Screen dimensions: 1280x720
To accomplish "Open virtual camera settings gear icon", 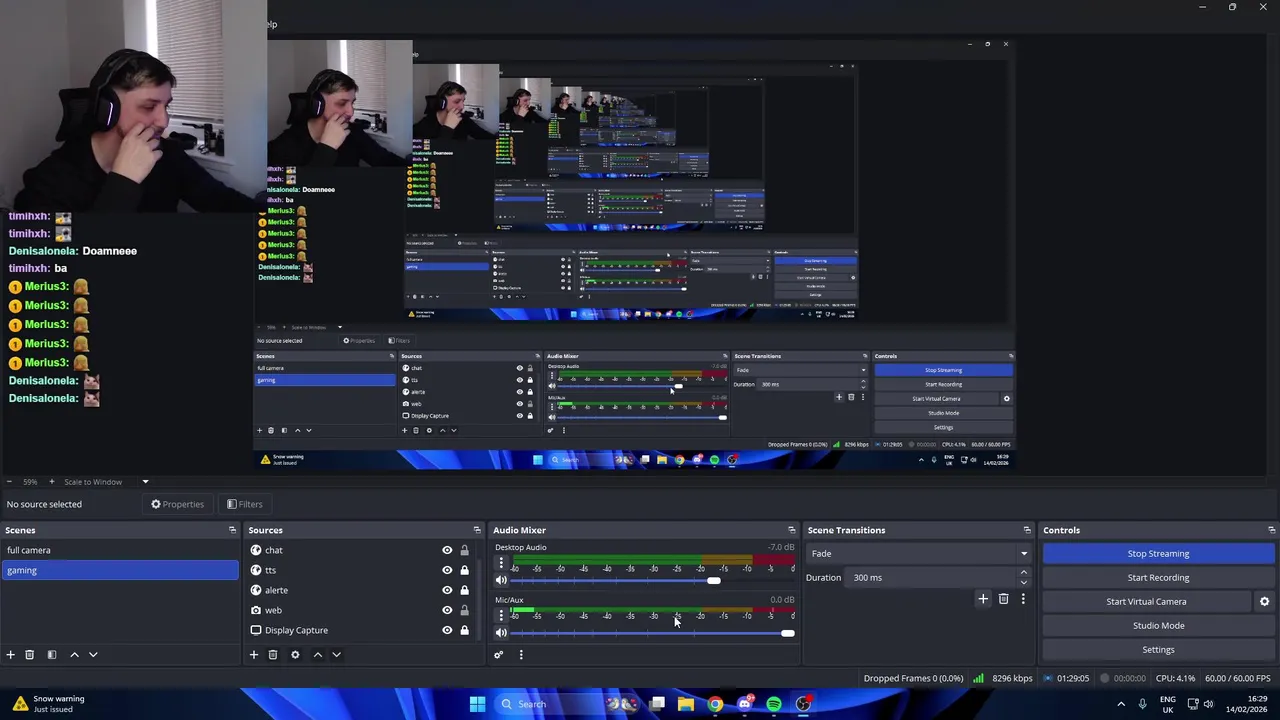I will [1264, 601].
